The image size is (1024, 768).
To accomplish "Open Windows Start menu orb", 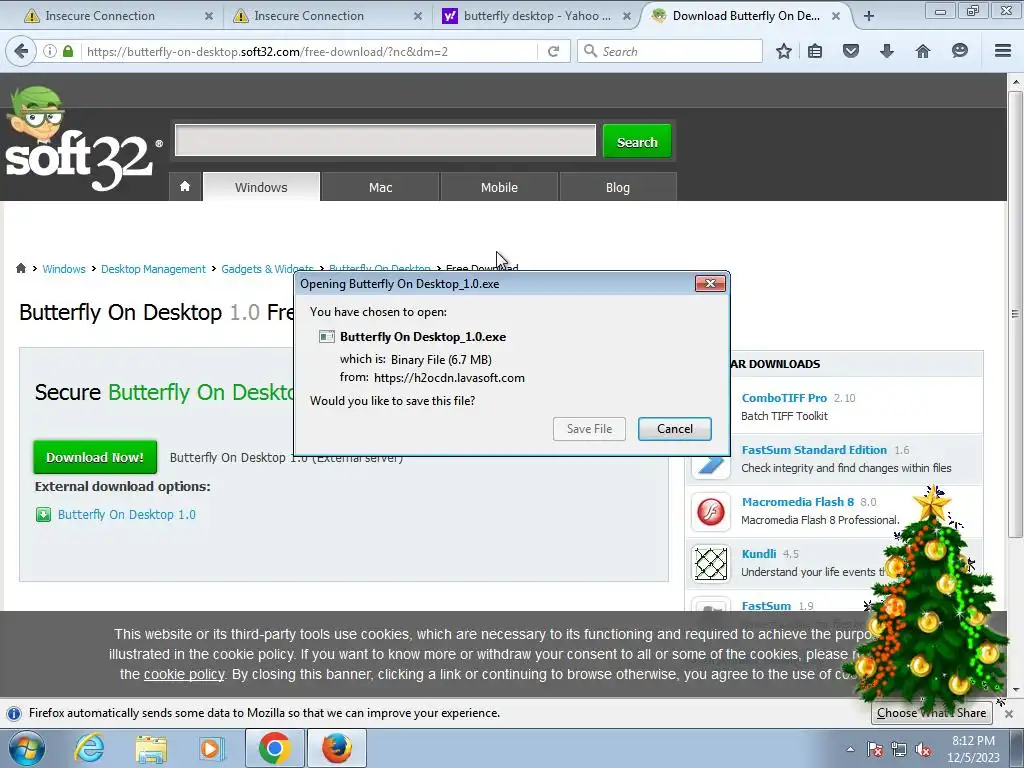I will coord(27,748).
